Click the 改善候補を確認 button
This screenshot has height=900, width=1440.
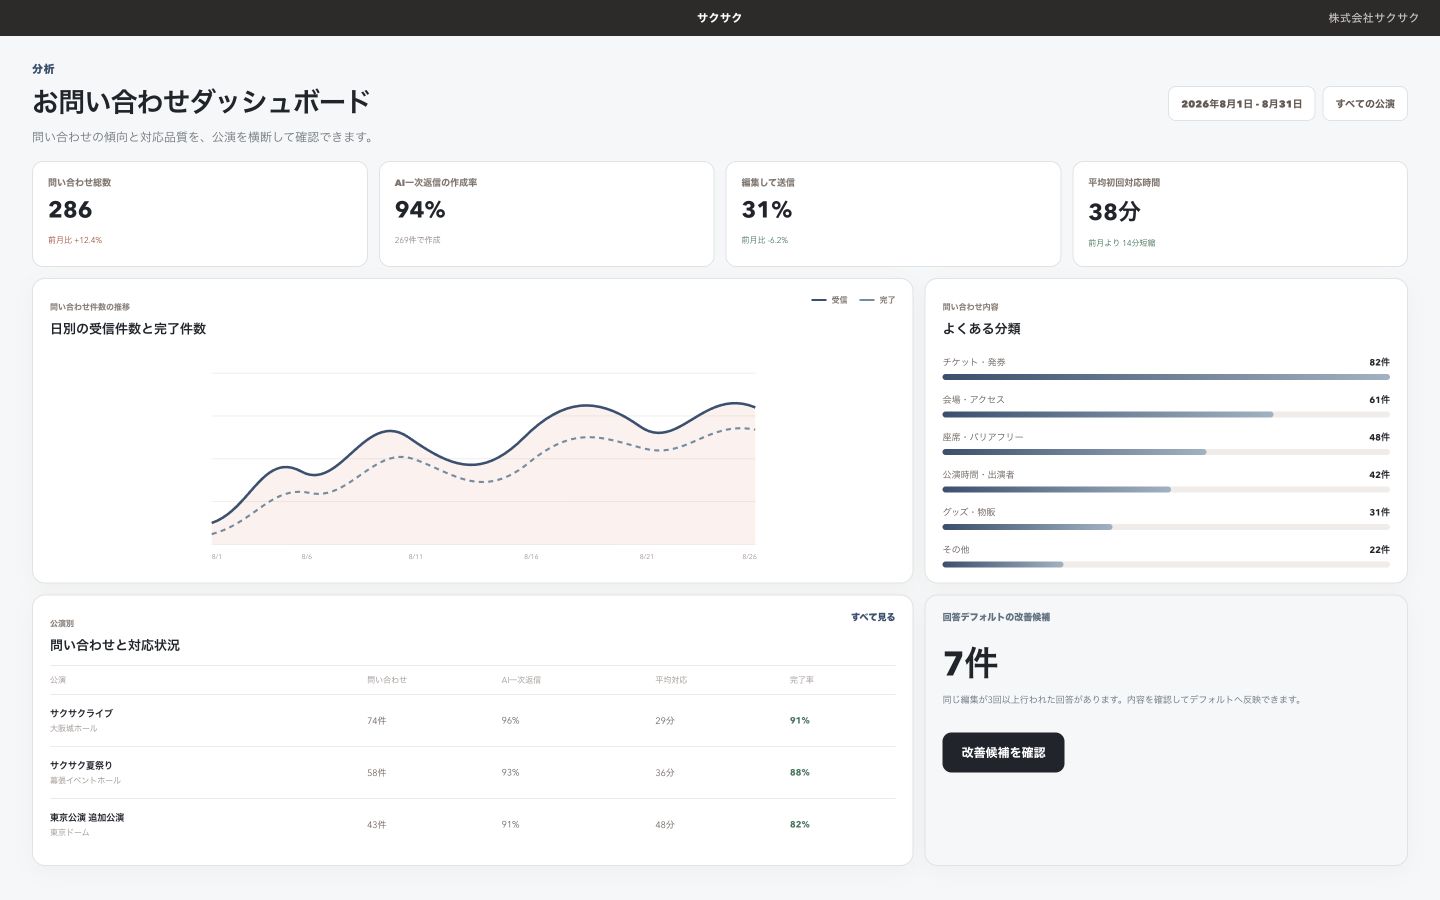click(1003, 753)
